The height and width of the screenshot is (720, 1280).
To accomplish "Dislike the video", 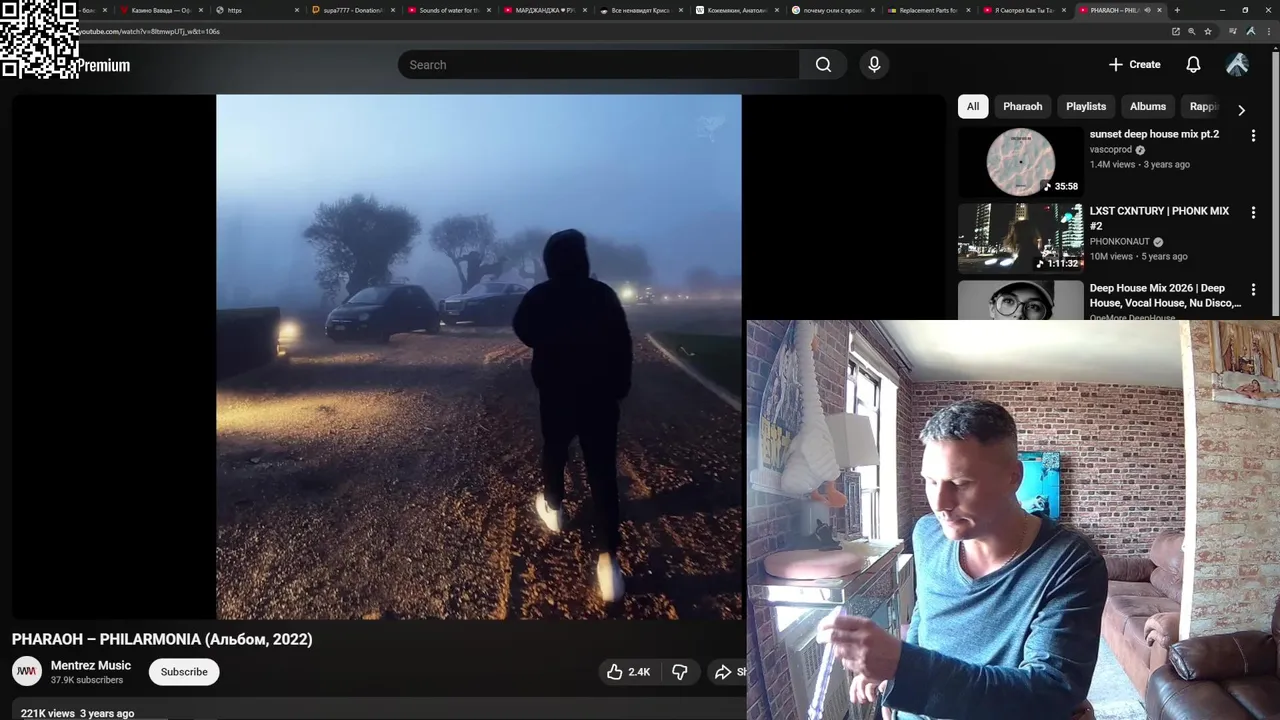I will 680,672.
